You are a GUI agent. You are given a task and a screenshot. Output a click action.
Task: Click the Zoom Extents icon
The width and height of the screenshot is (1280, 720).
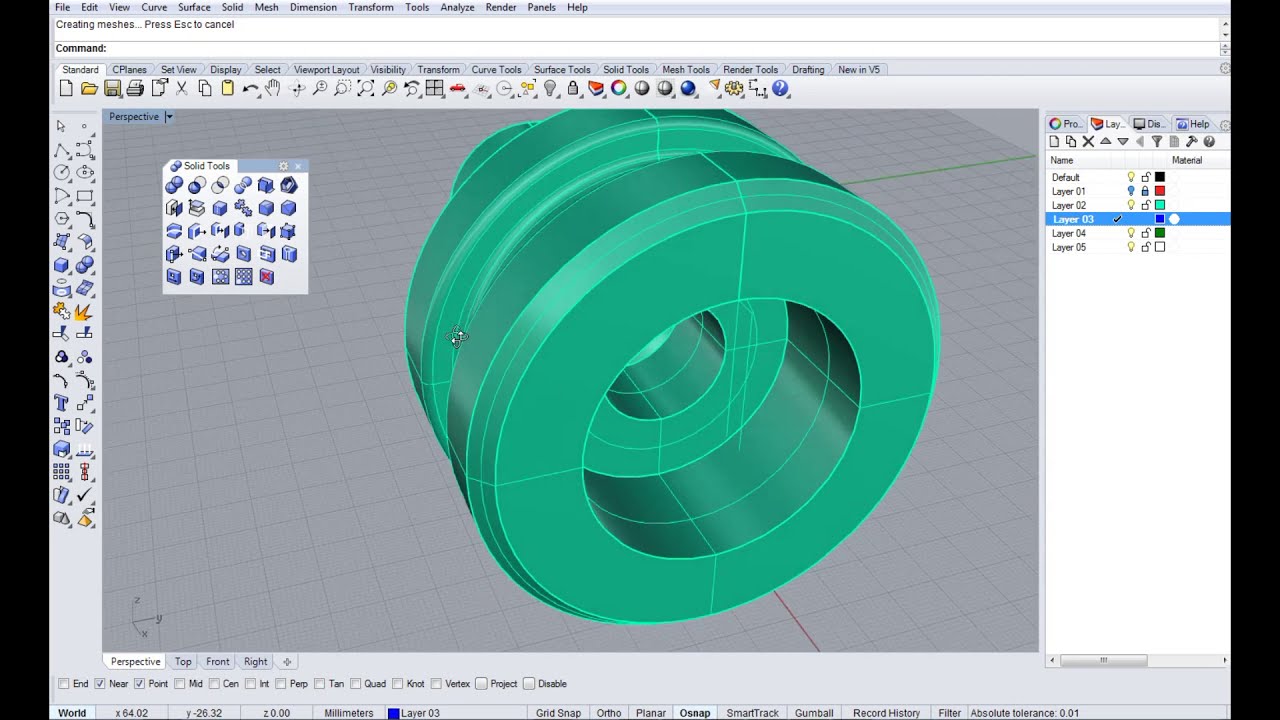(366, 89)
